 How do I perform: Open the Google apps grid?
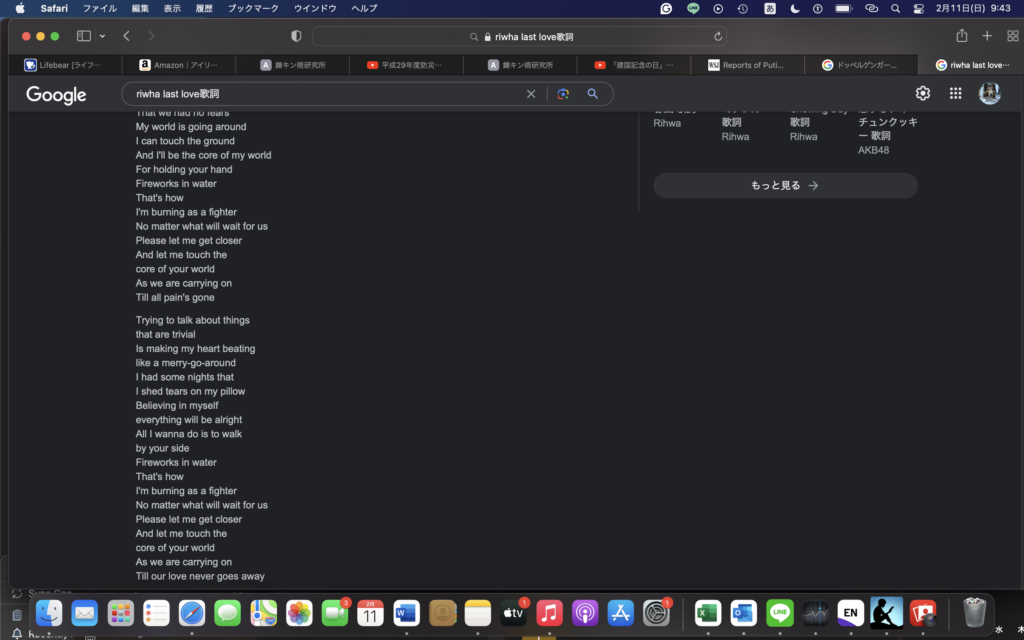pyautogui.click(x=956, y=93)
